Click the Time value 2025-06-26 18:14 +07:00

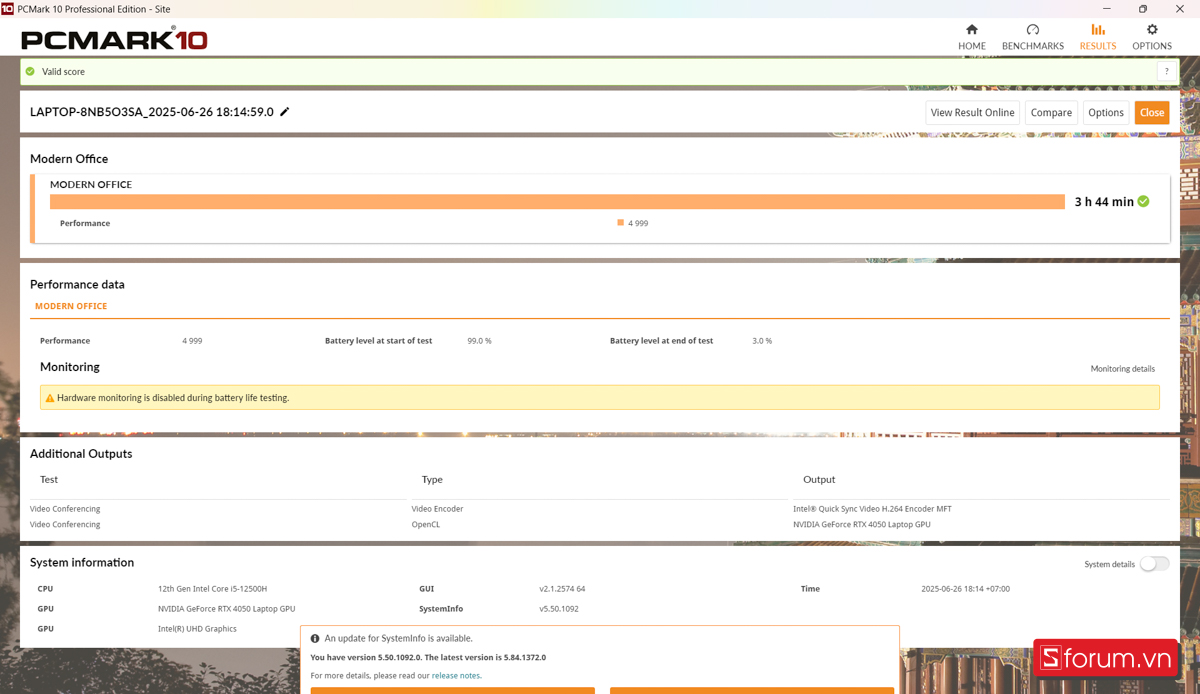[965, 589]
